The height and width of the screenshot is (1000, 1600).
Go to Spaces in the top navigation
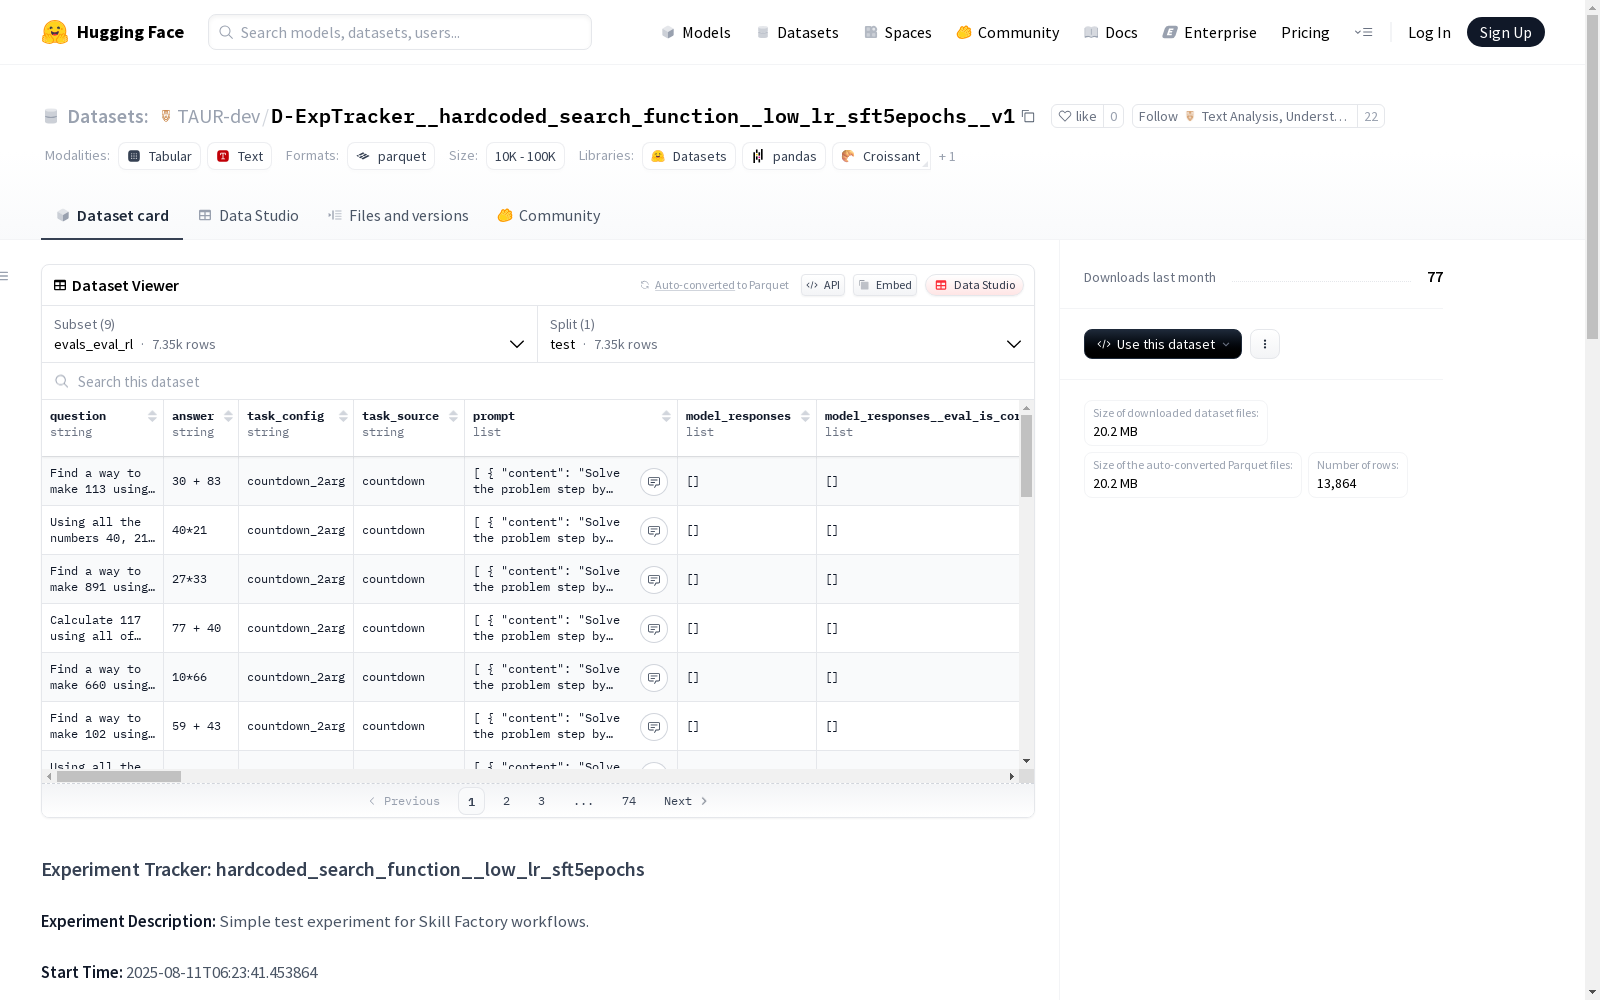point(898,32)
